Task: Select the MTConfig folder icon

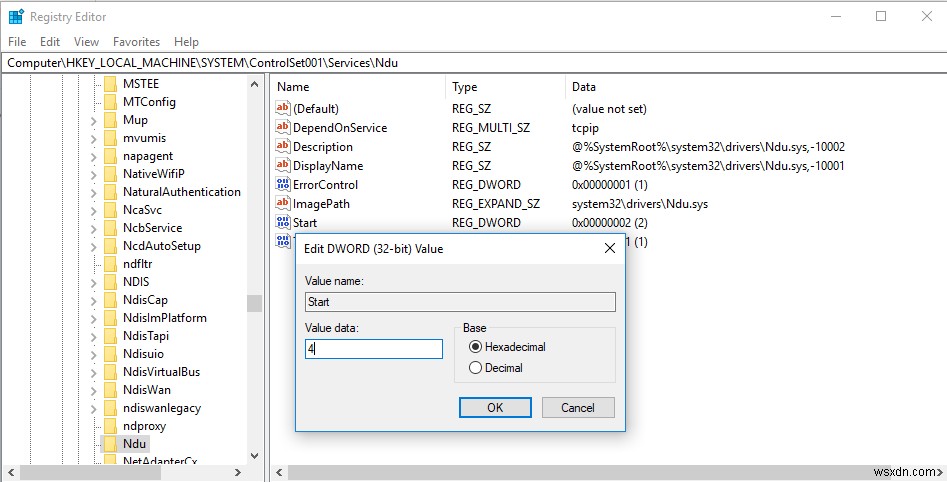Action: 110,101
